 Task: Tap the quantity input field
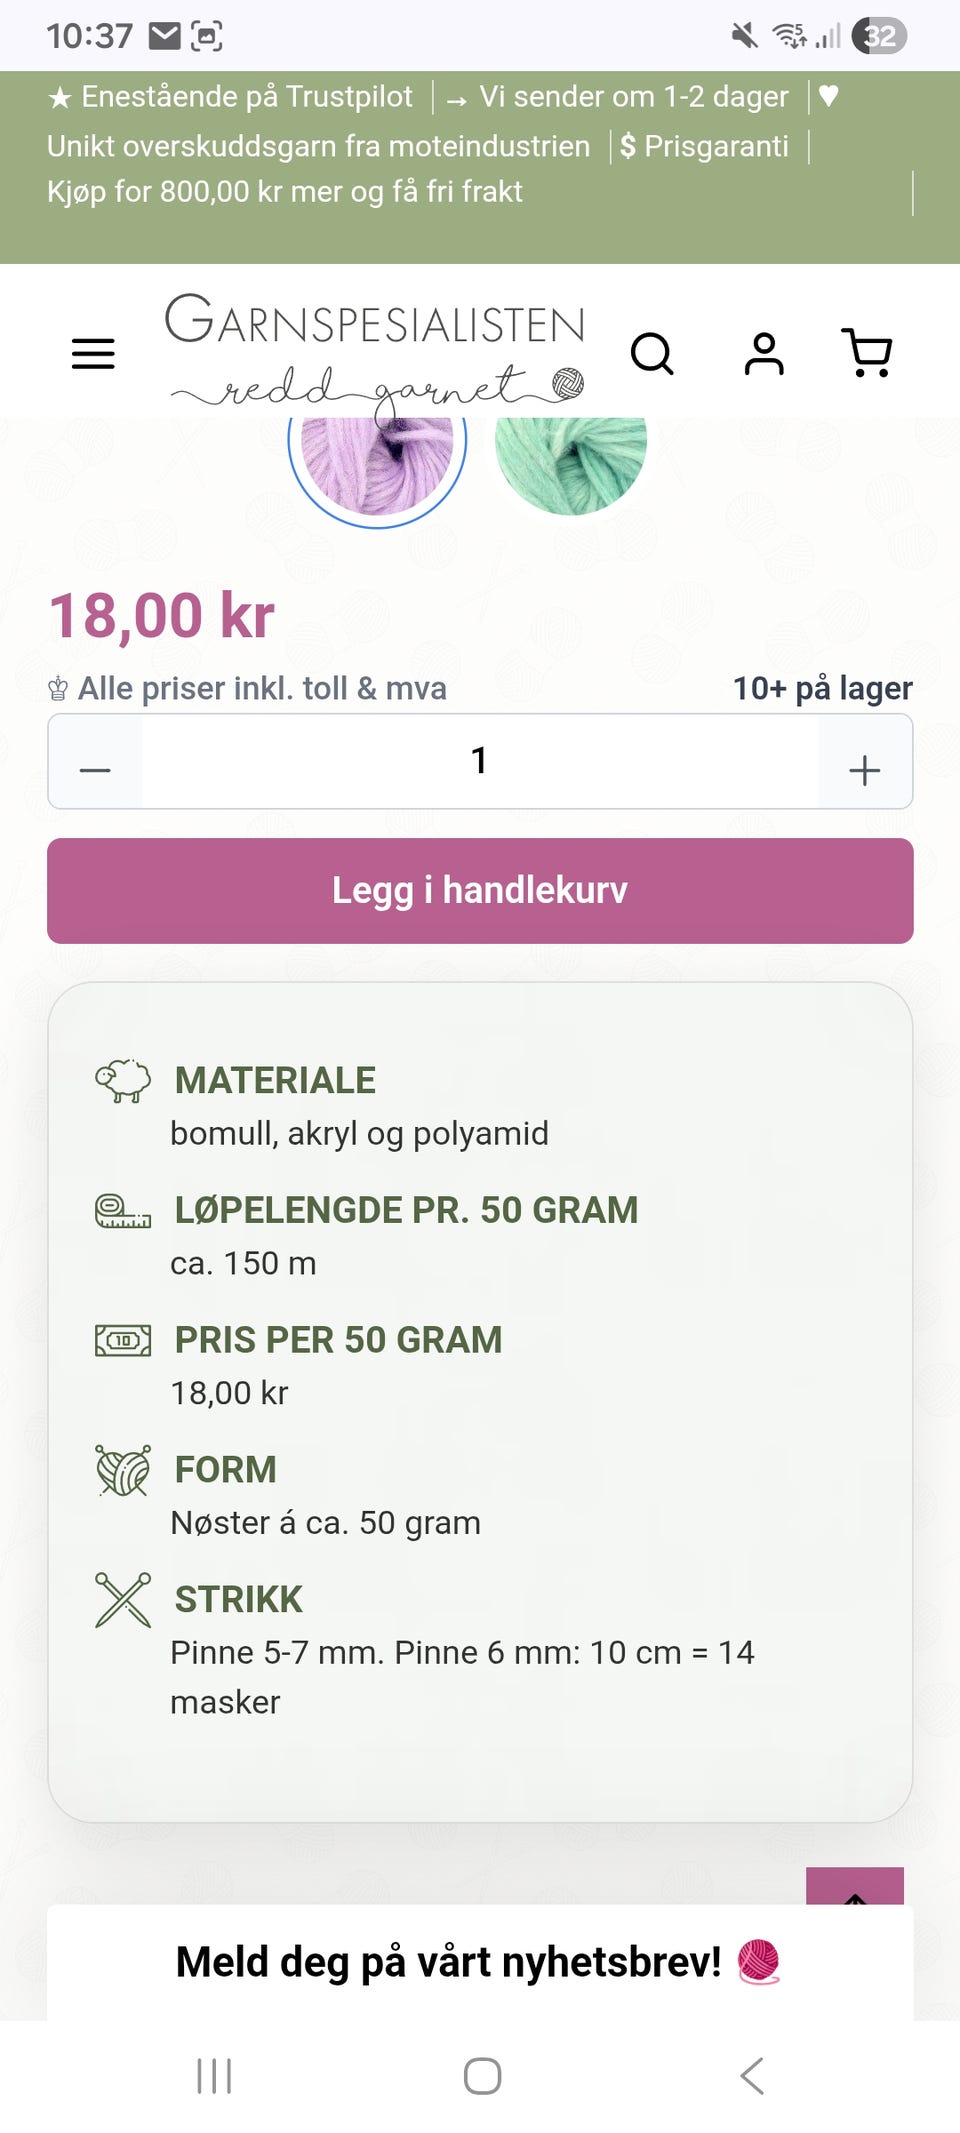tap(480, 761)
